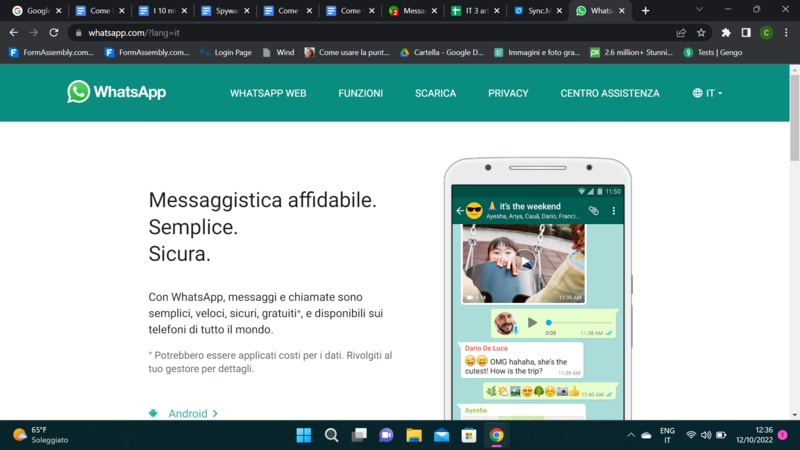
Task: Open Microsoft Store from the taskbar
Action: pos(469,435)
